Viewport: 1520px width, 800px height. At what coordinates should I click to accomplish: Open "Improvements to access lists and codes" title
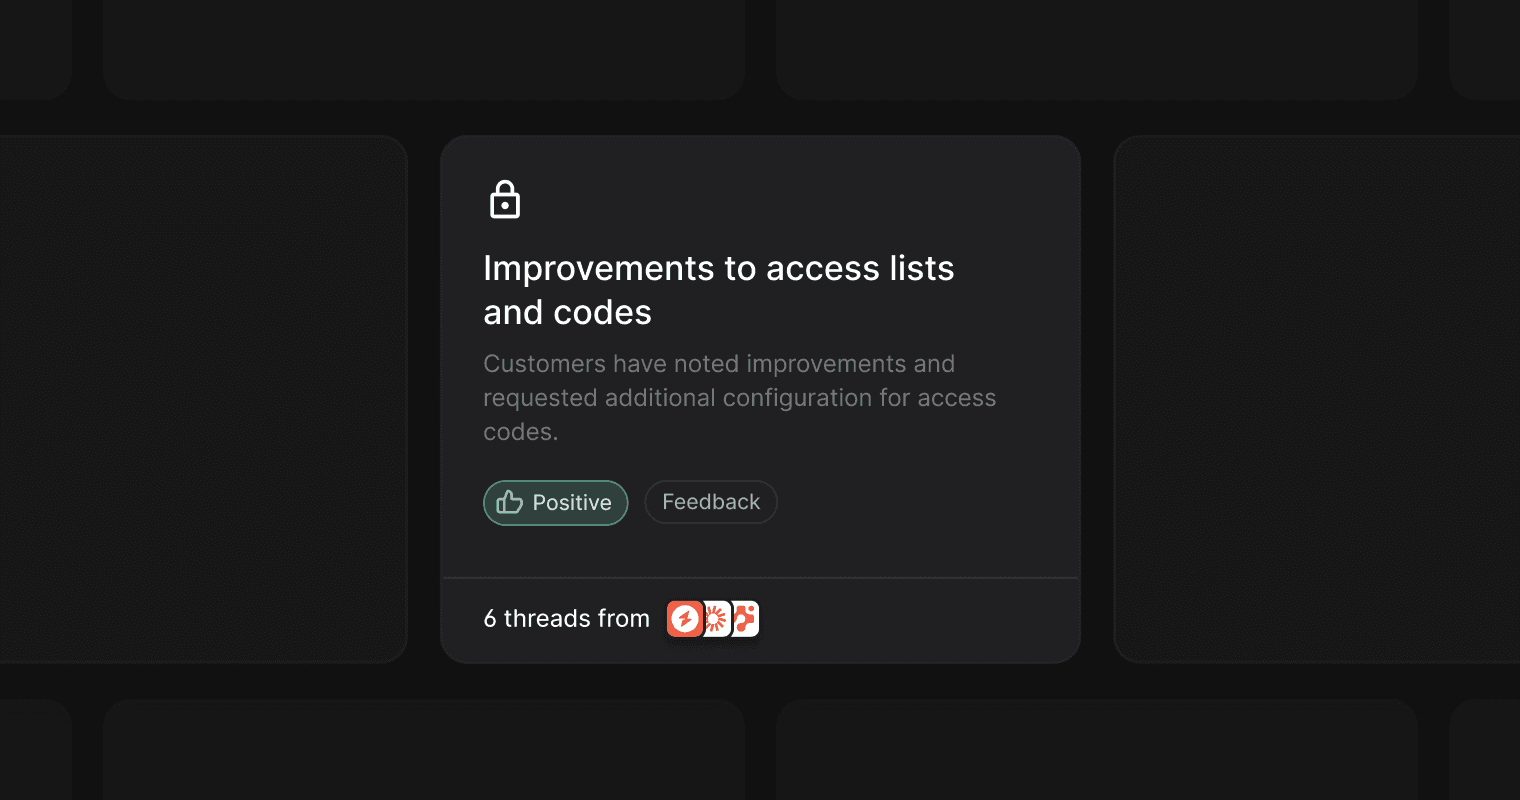719,290
